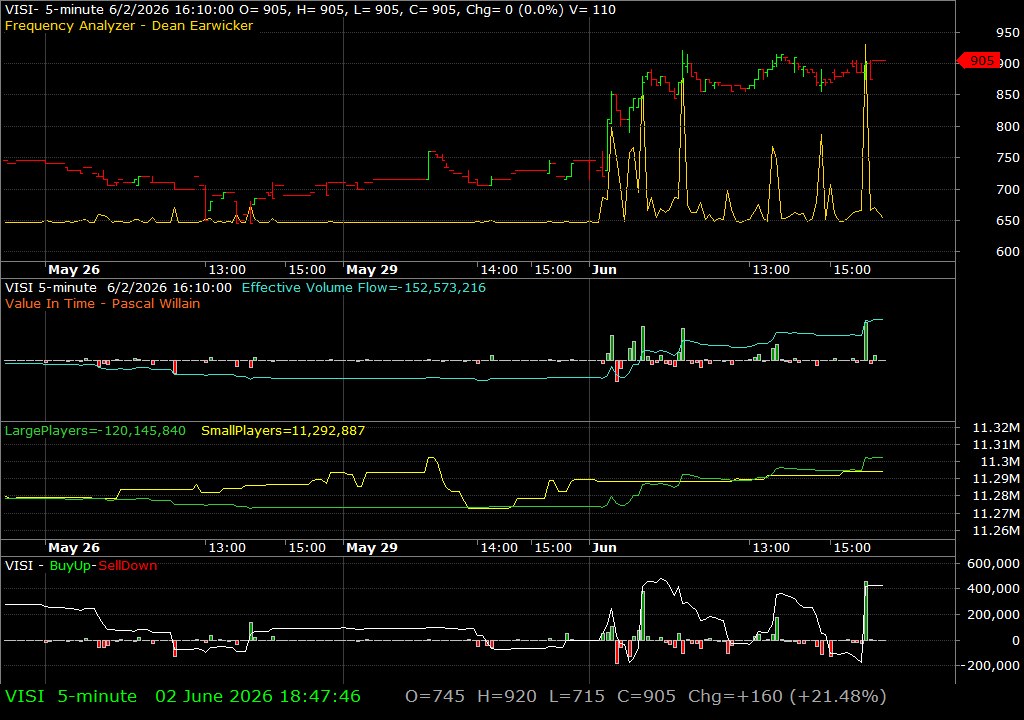The width and height of the screenshot is (1024, 720).
Task: Click '14:00' on the top time axis
Action: coord(499,270)
